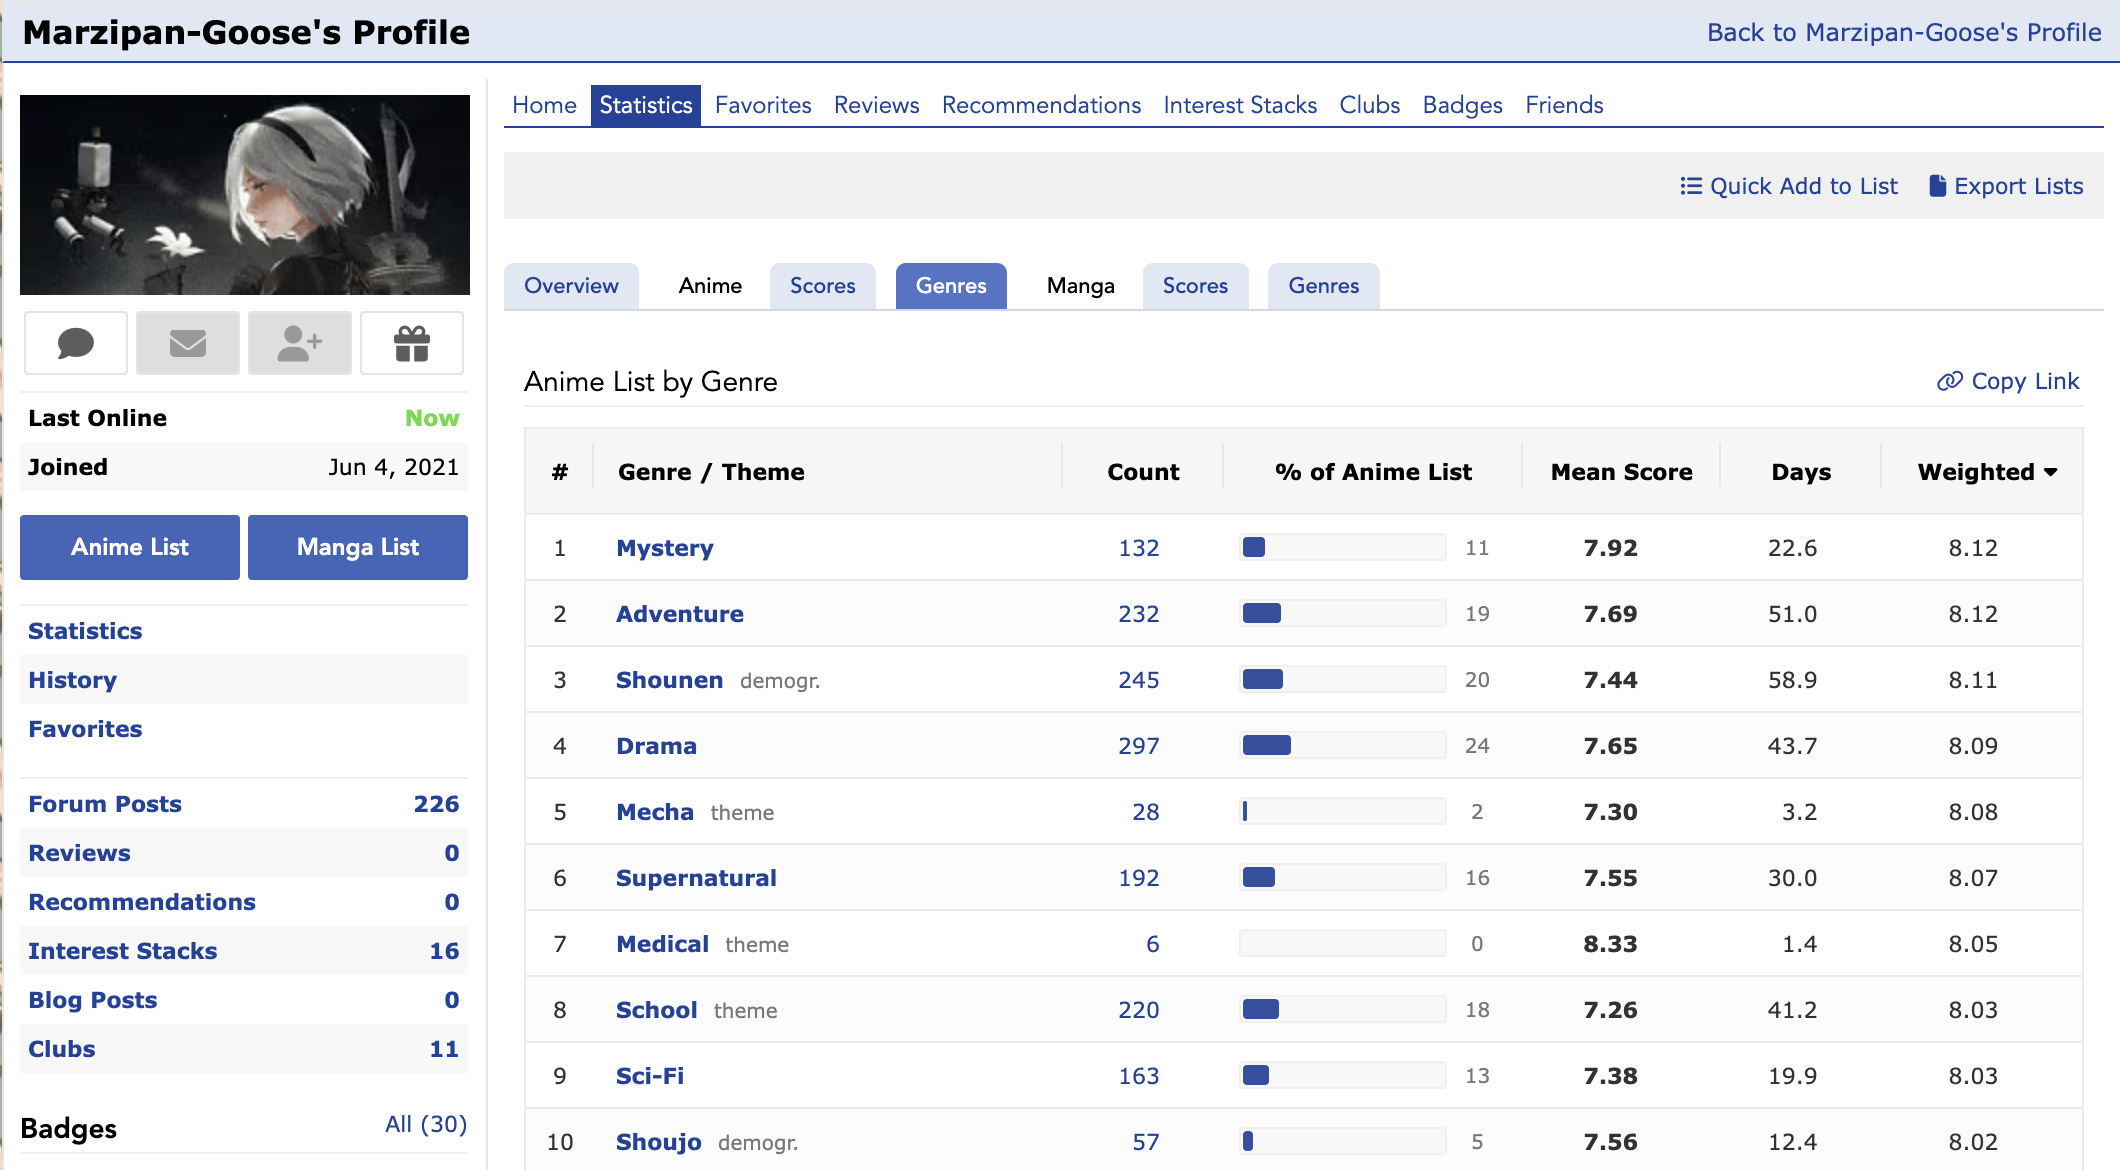Click the Manga List button
Viewport: 2120px width, 1170px height.
coord(358,547)
